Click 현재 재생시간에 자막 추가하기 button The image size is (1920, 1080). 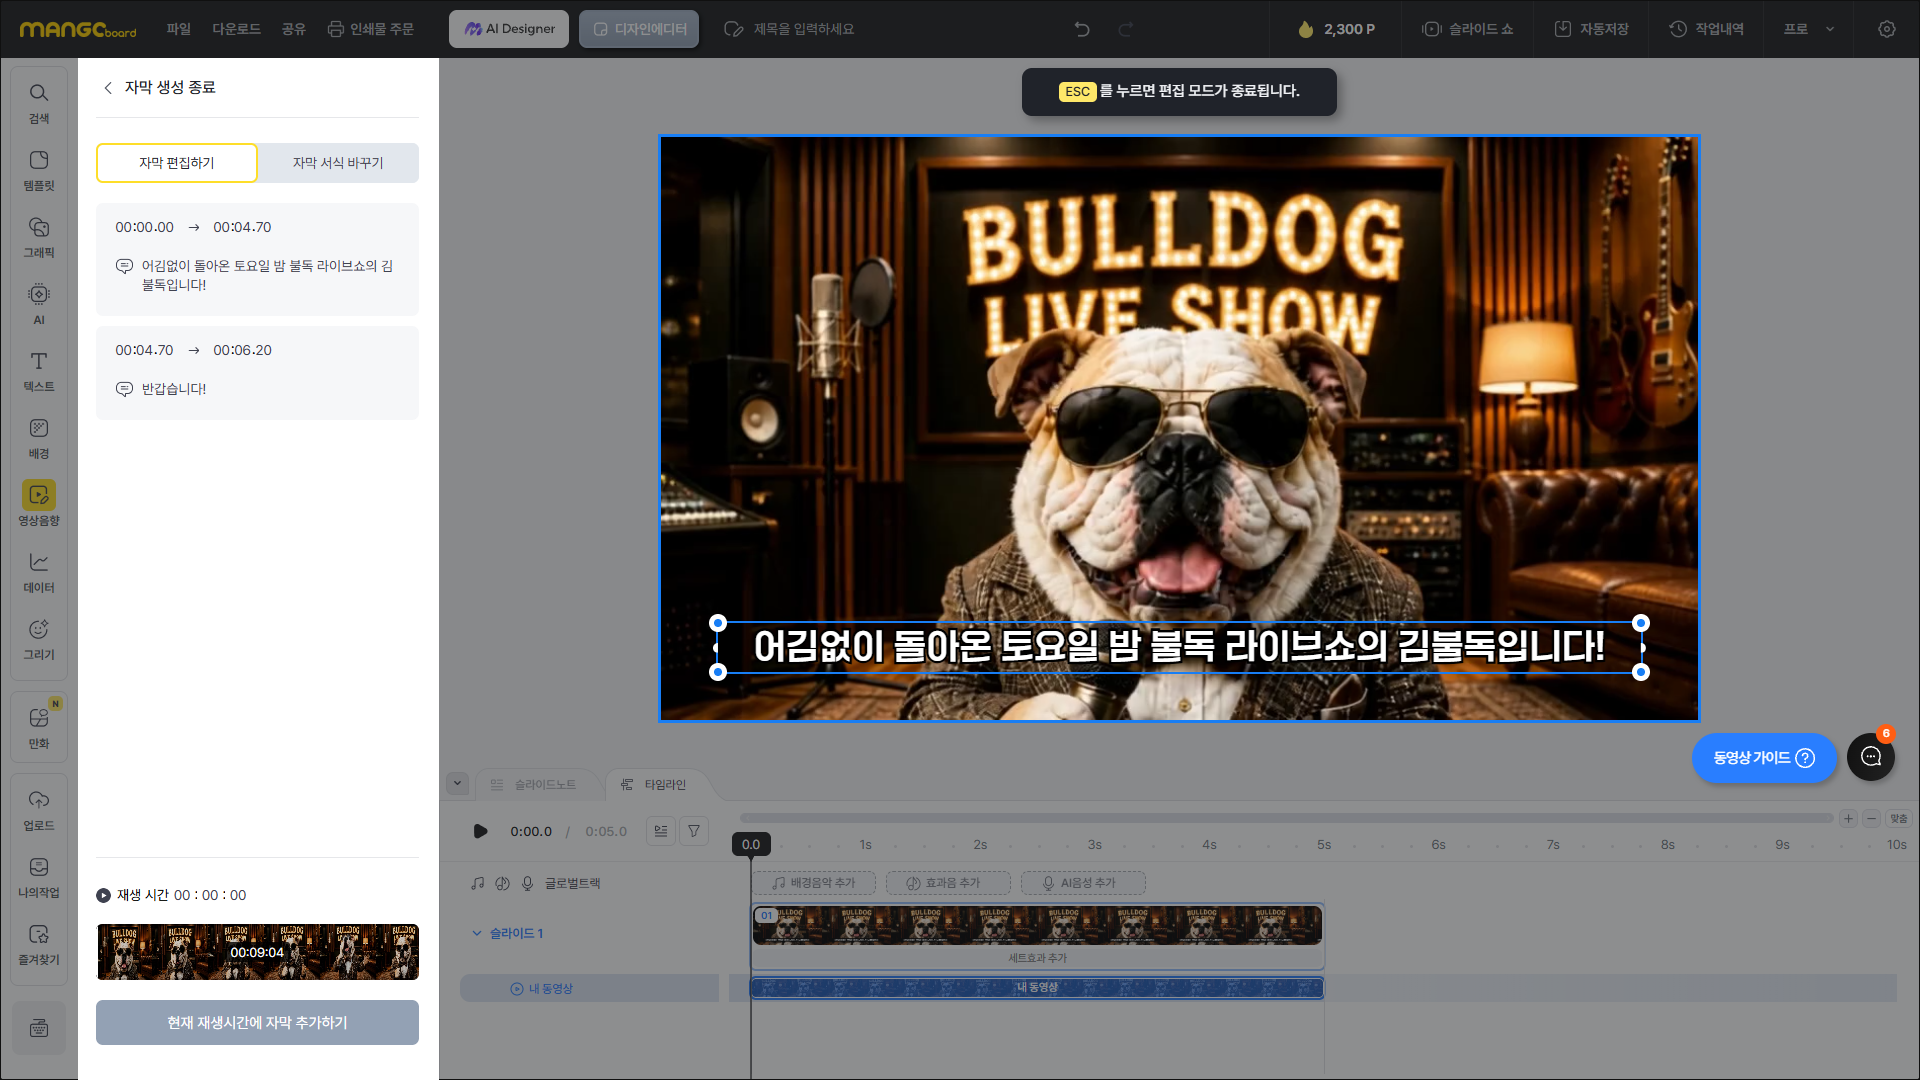257,1022
